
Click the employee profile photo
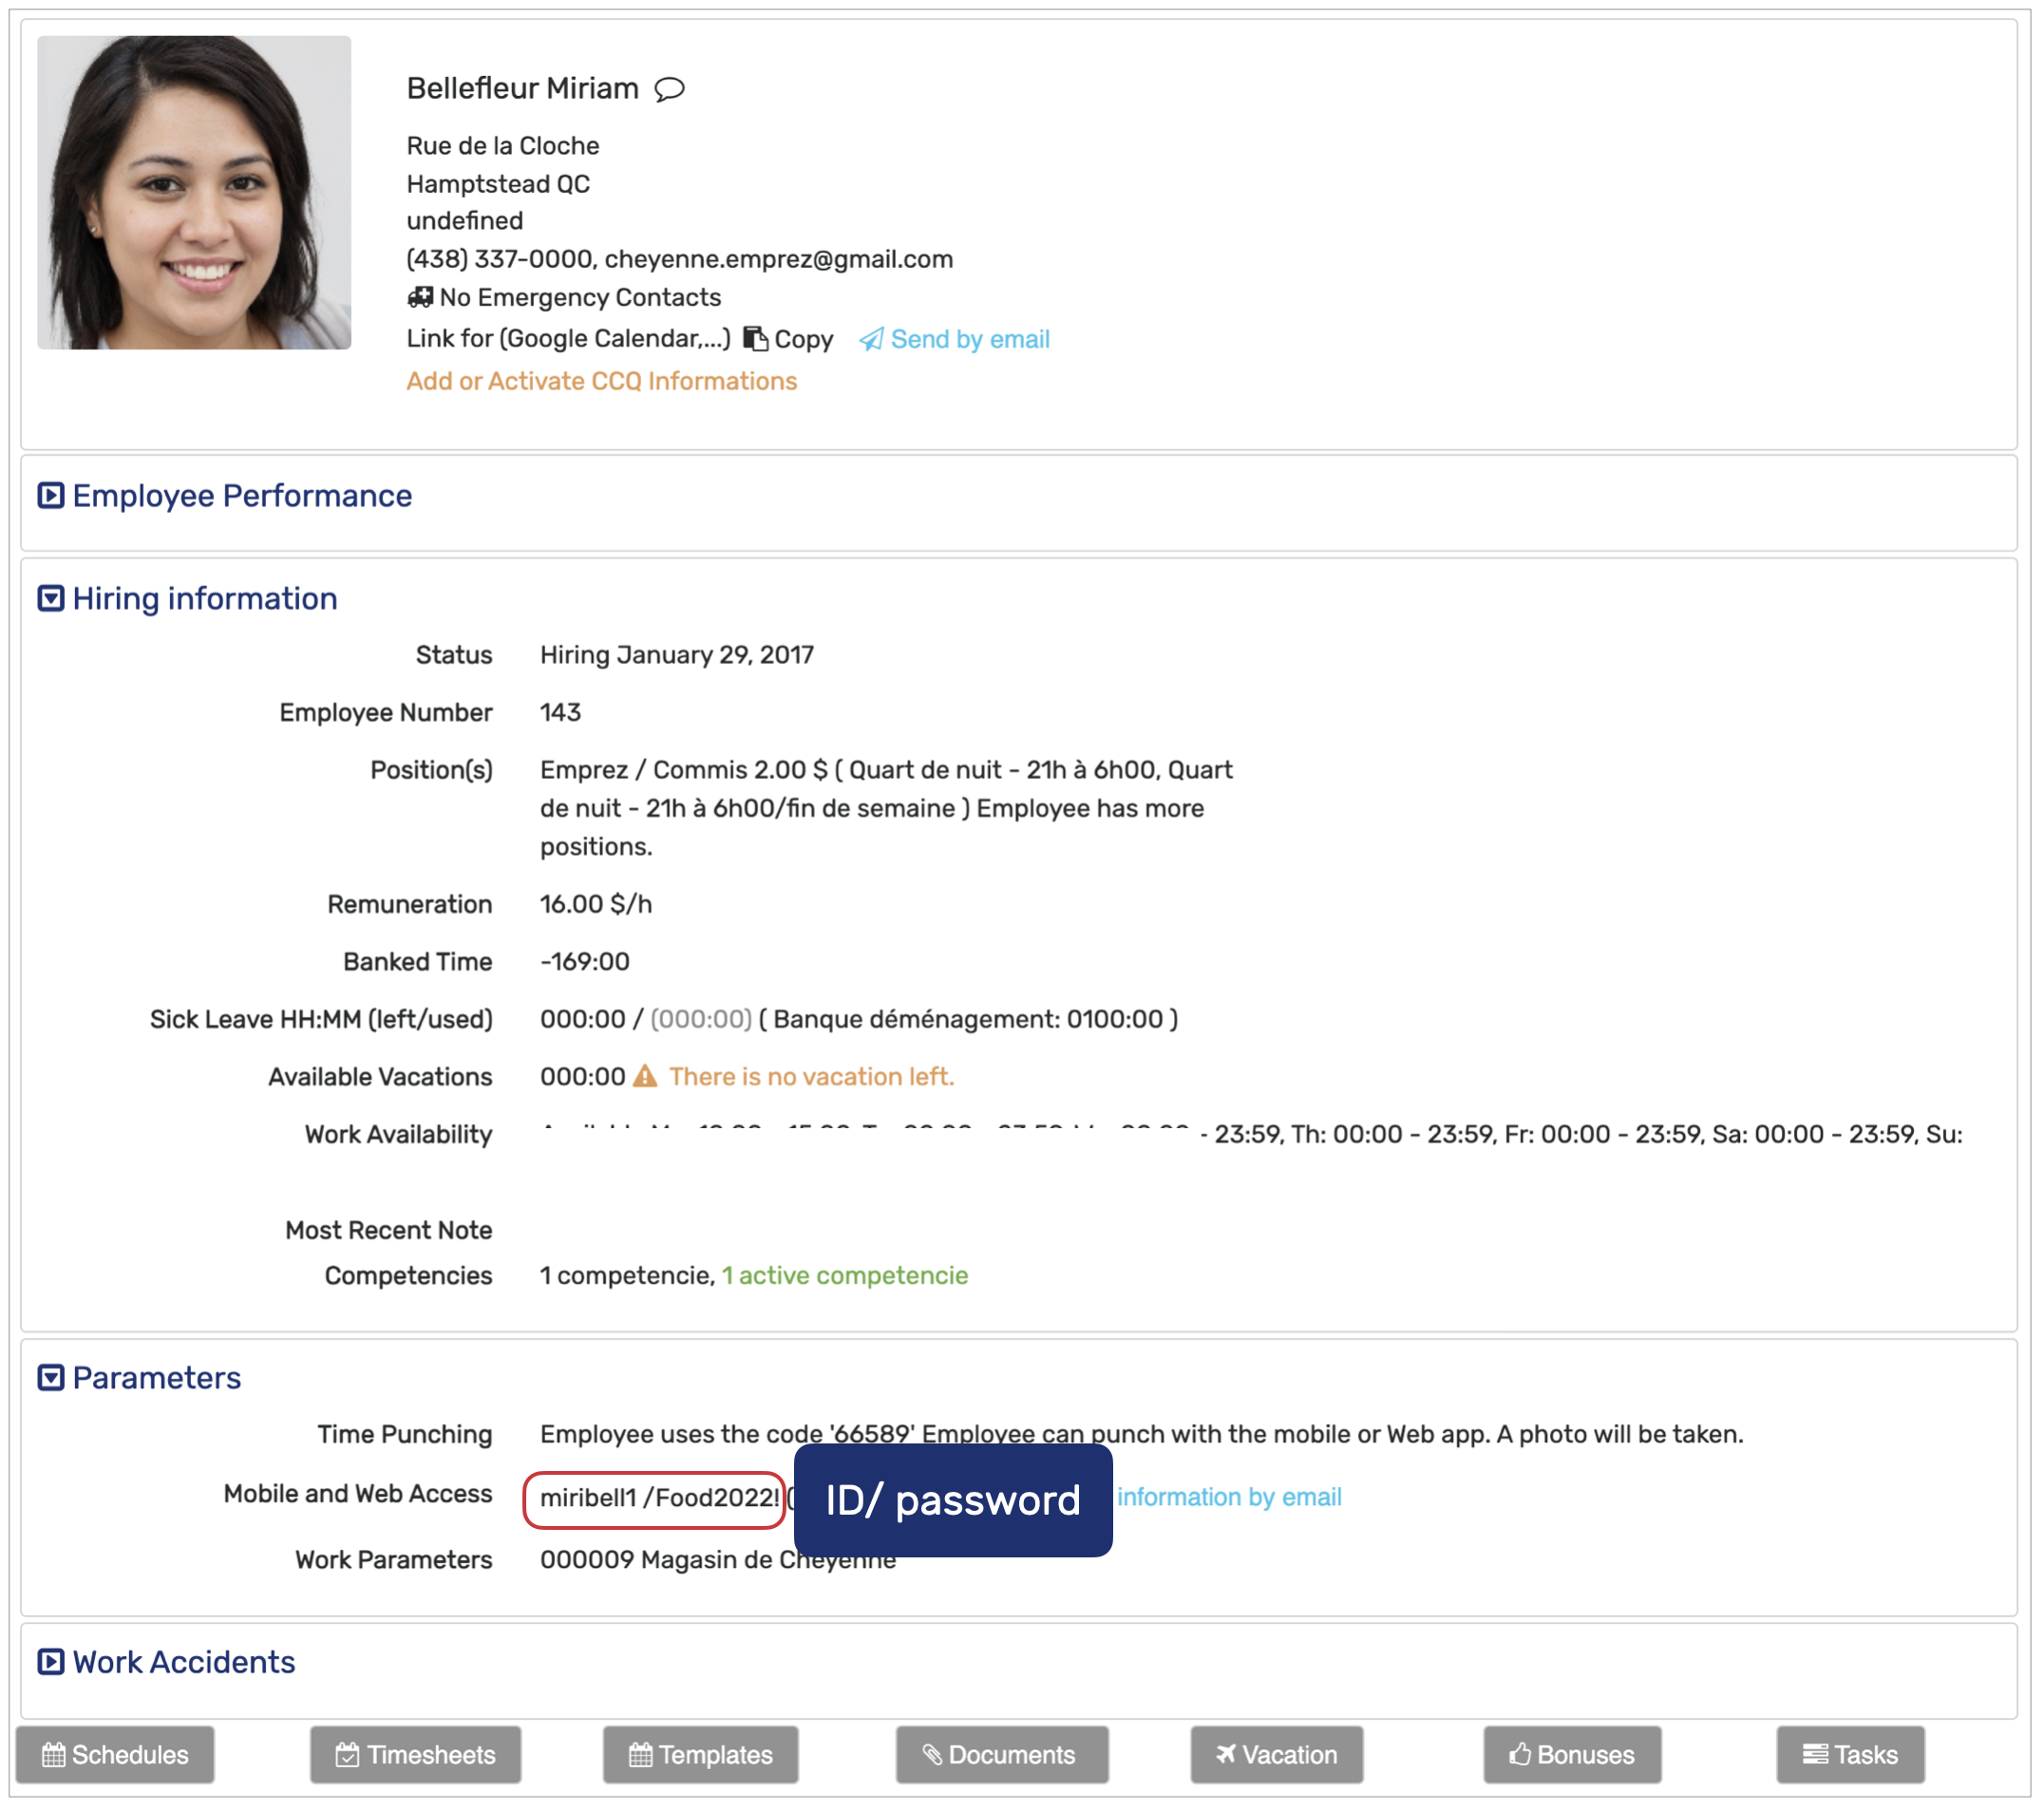coord(194,193)
